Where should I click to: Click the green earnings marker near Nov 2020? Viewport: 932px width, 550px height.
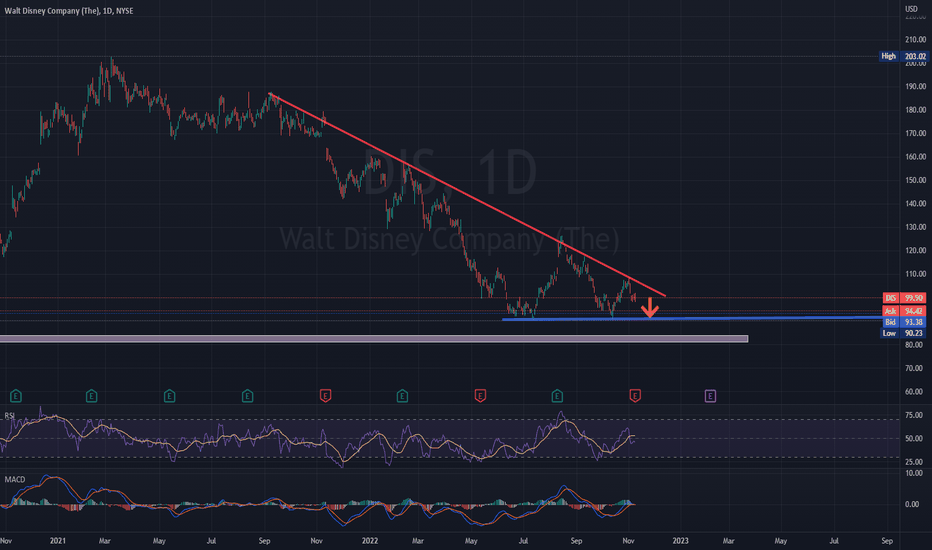click(16, 395)
